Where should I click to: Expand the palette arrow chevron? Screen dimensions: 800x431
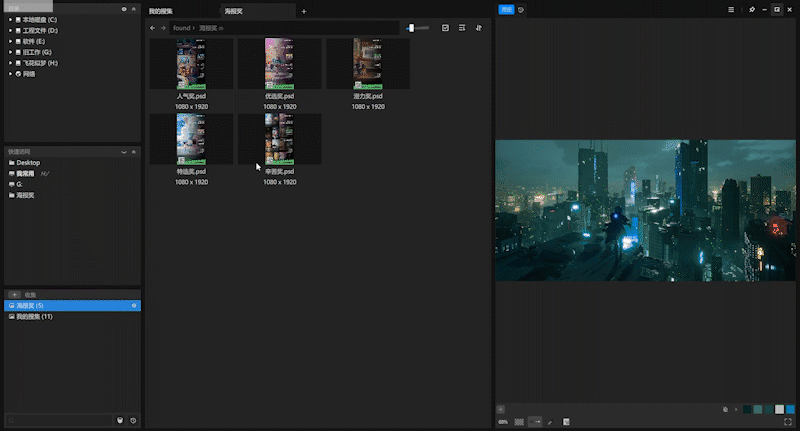pyautogui.click(x=736, y=409)
